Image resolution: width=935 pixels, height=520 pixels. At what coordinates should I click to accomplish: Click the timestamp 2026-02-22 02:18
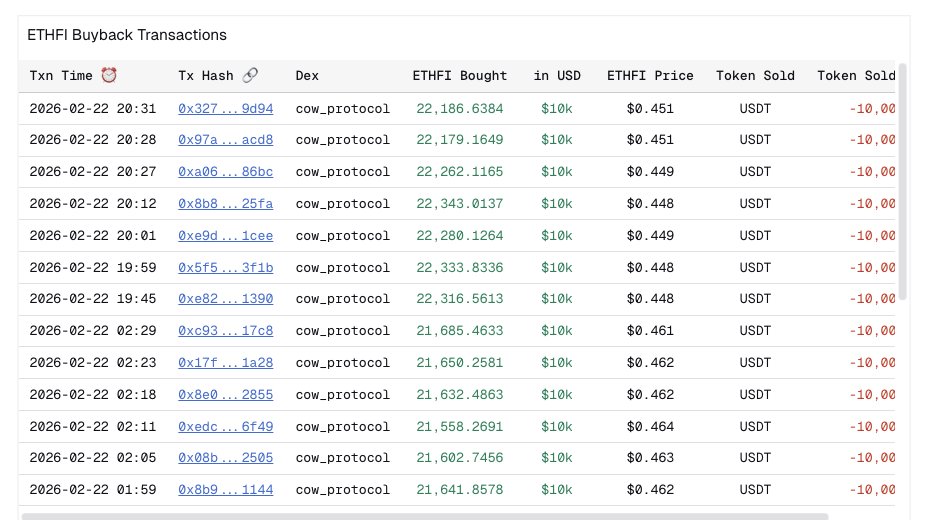click(92, 395)
